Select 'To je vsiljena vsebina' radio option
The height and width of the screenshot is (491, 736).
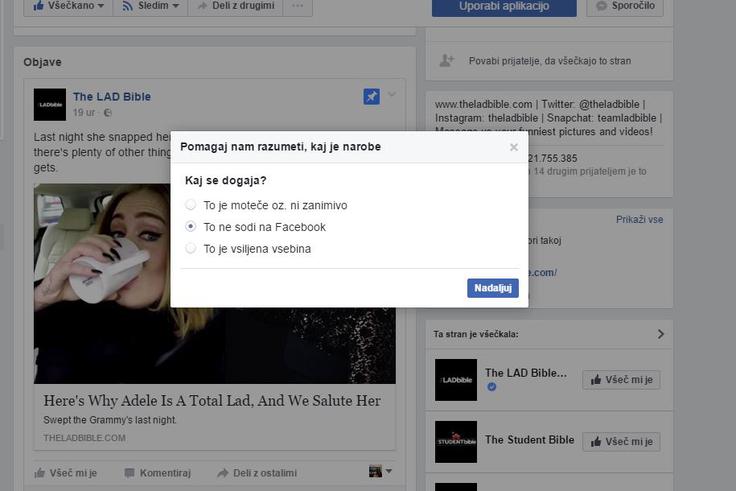click(190, 248)
